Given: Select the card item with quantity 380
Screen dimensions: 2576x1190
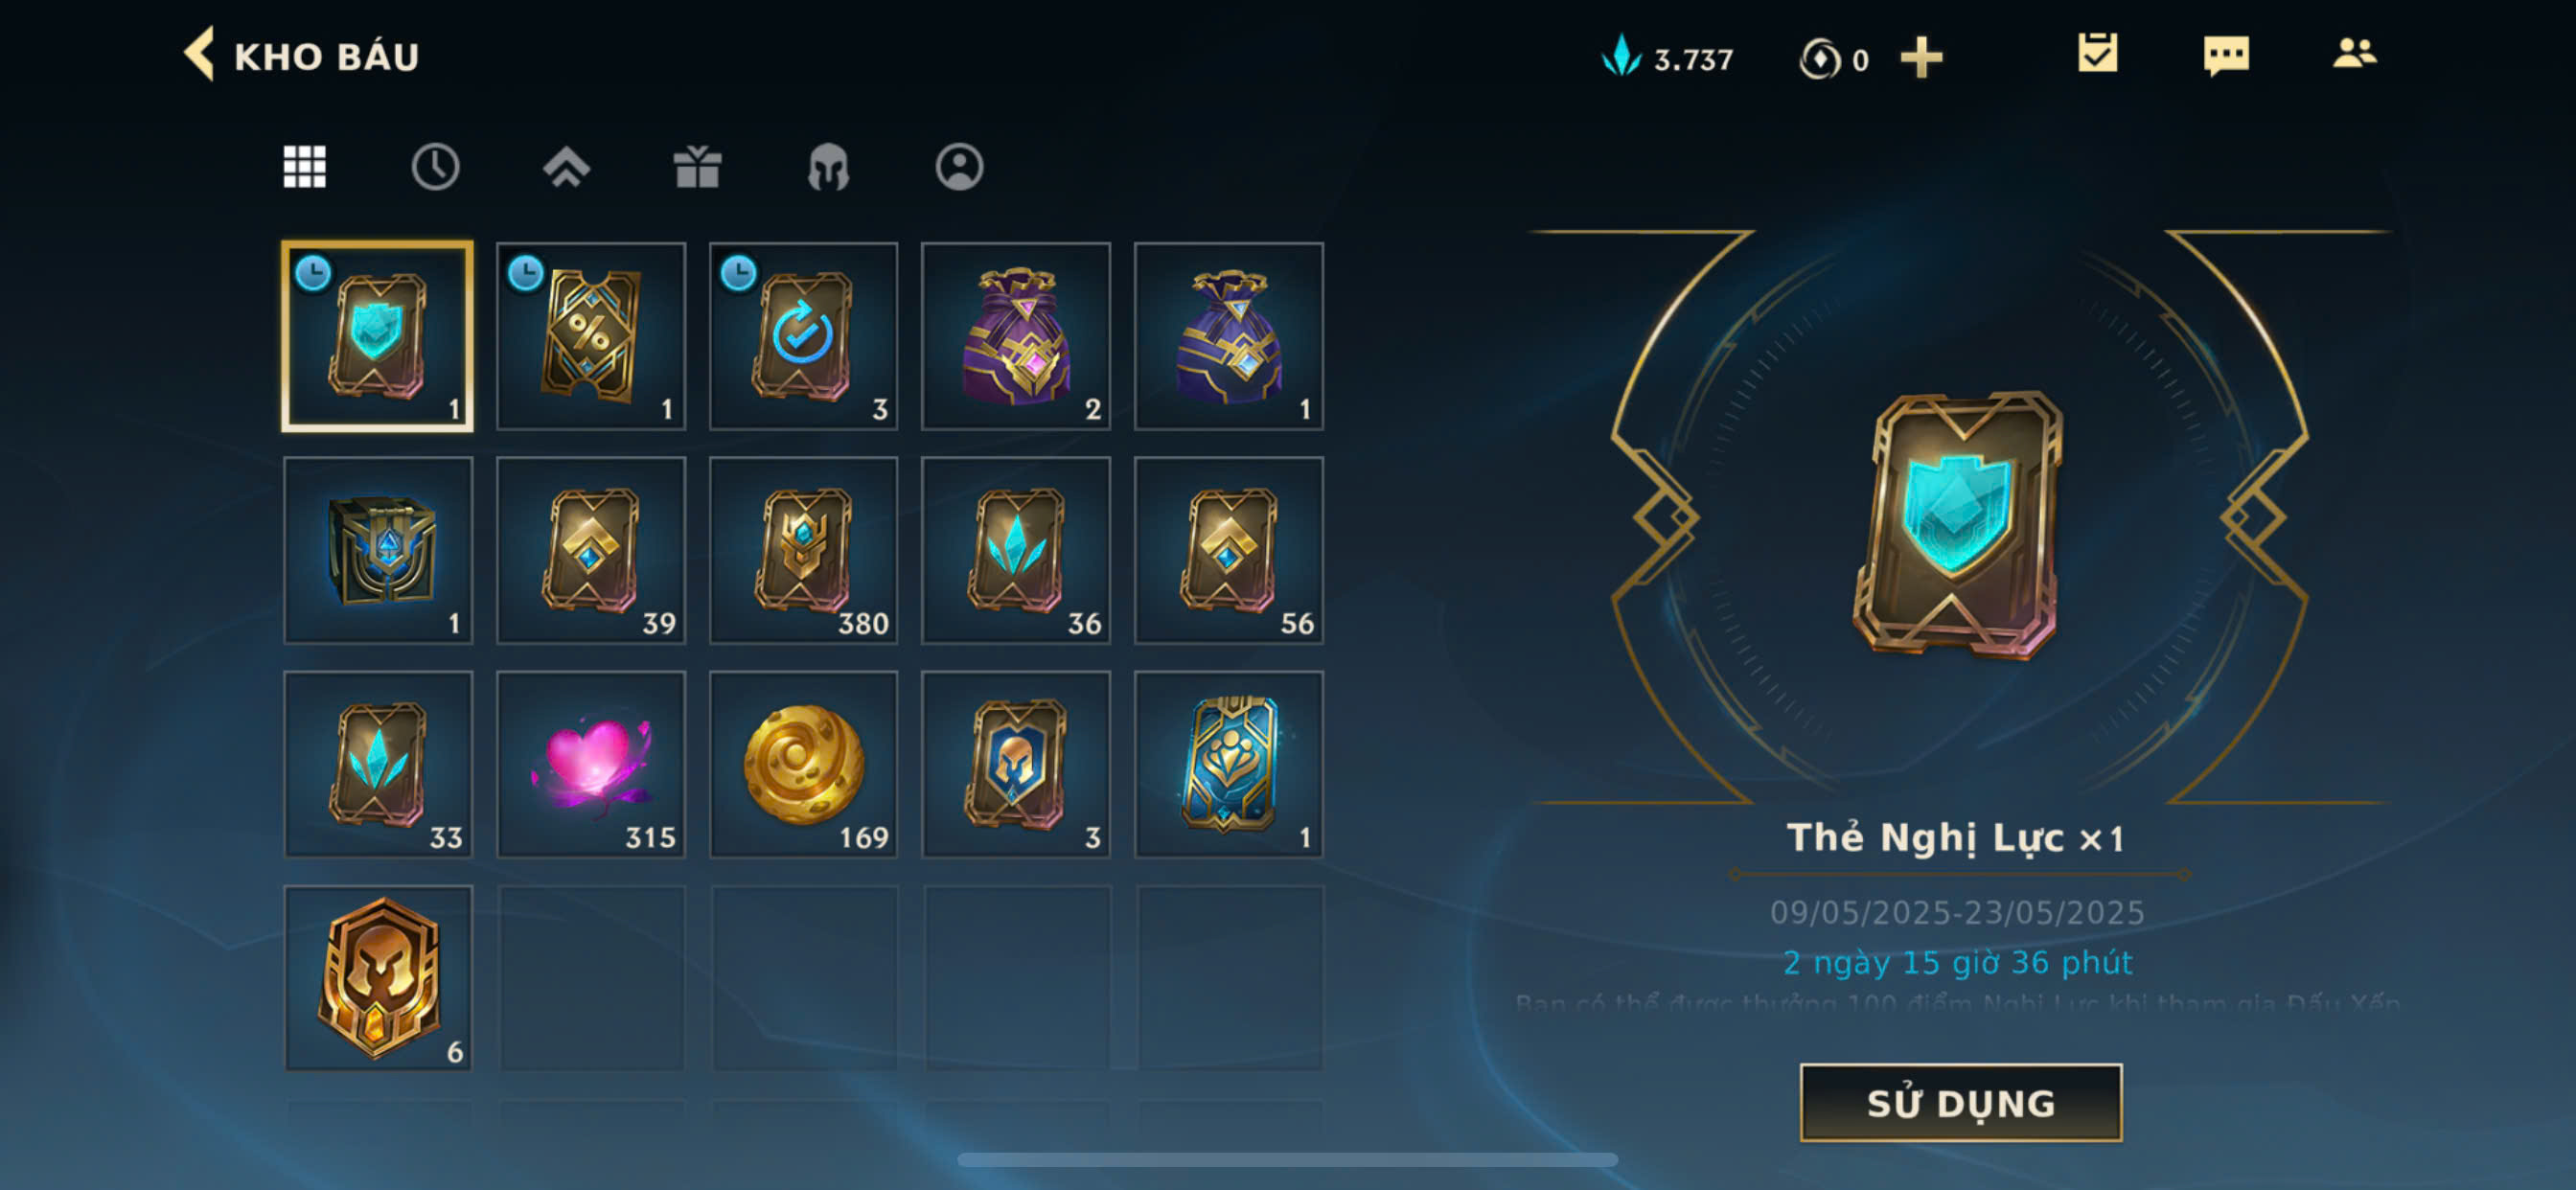Looking at the screenshot, I should tap(803, 550).
